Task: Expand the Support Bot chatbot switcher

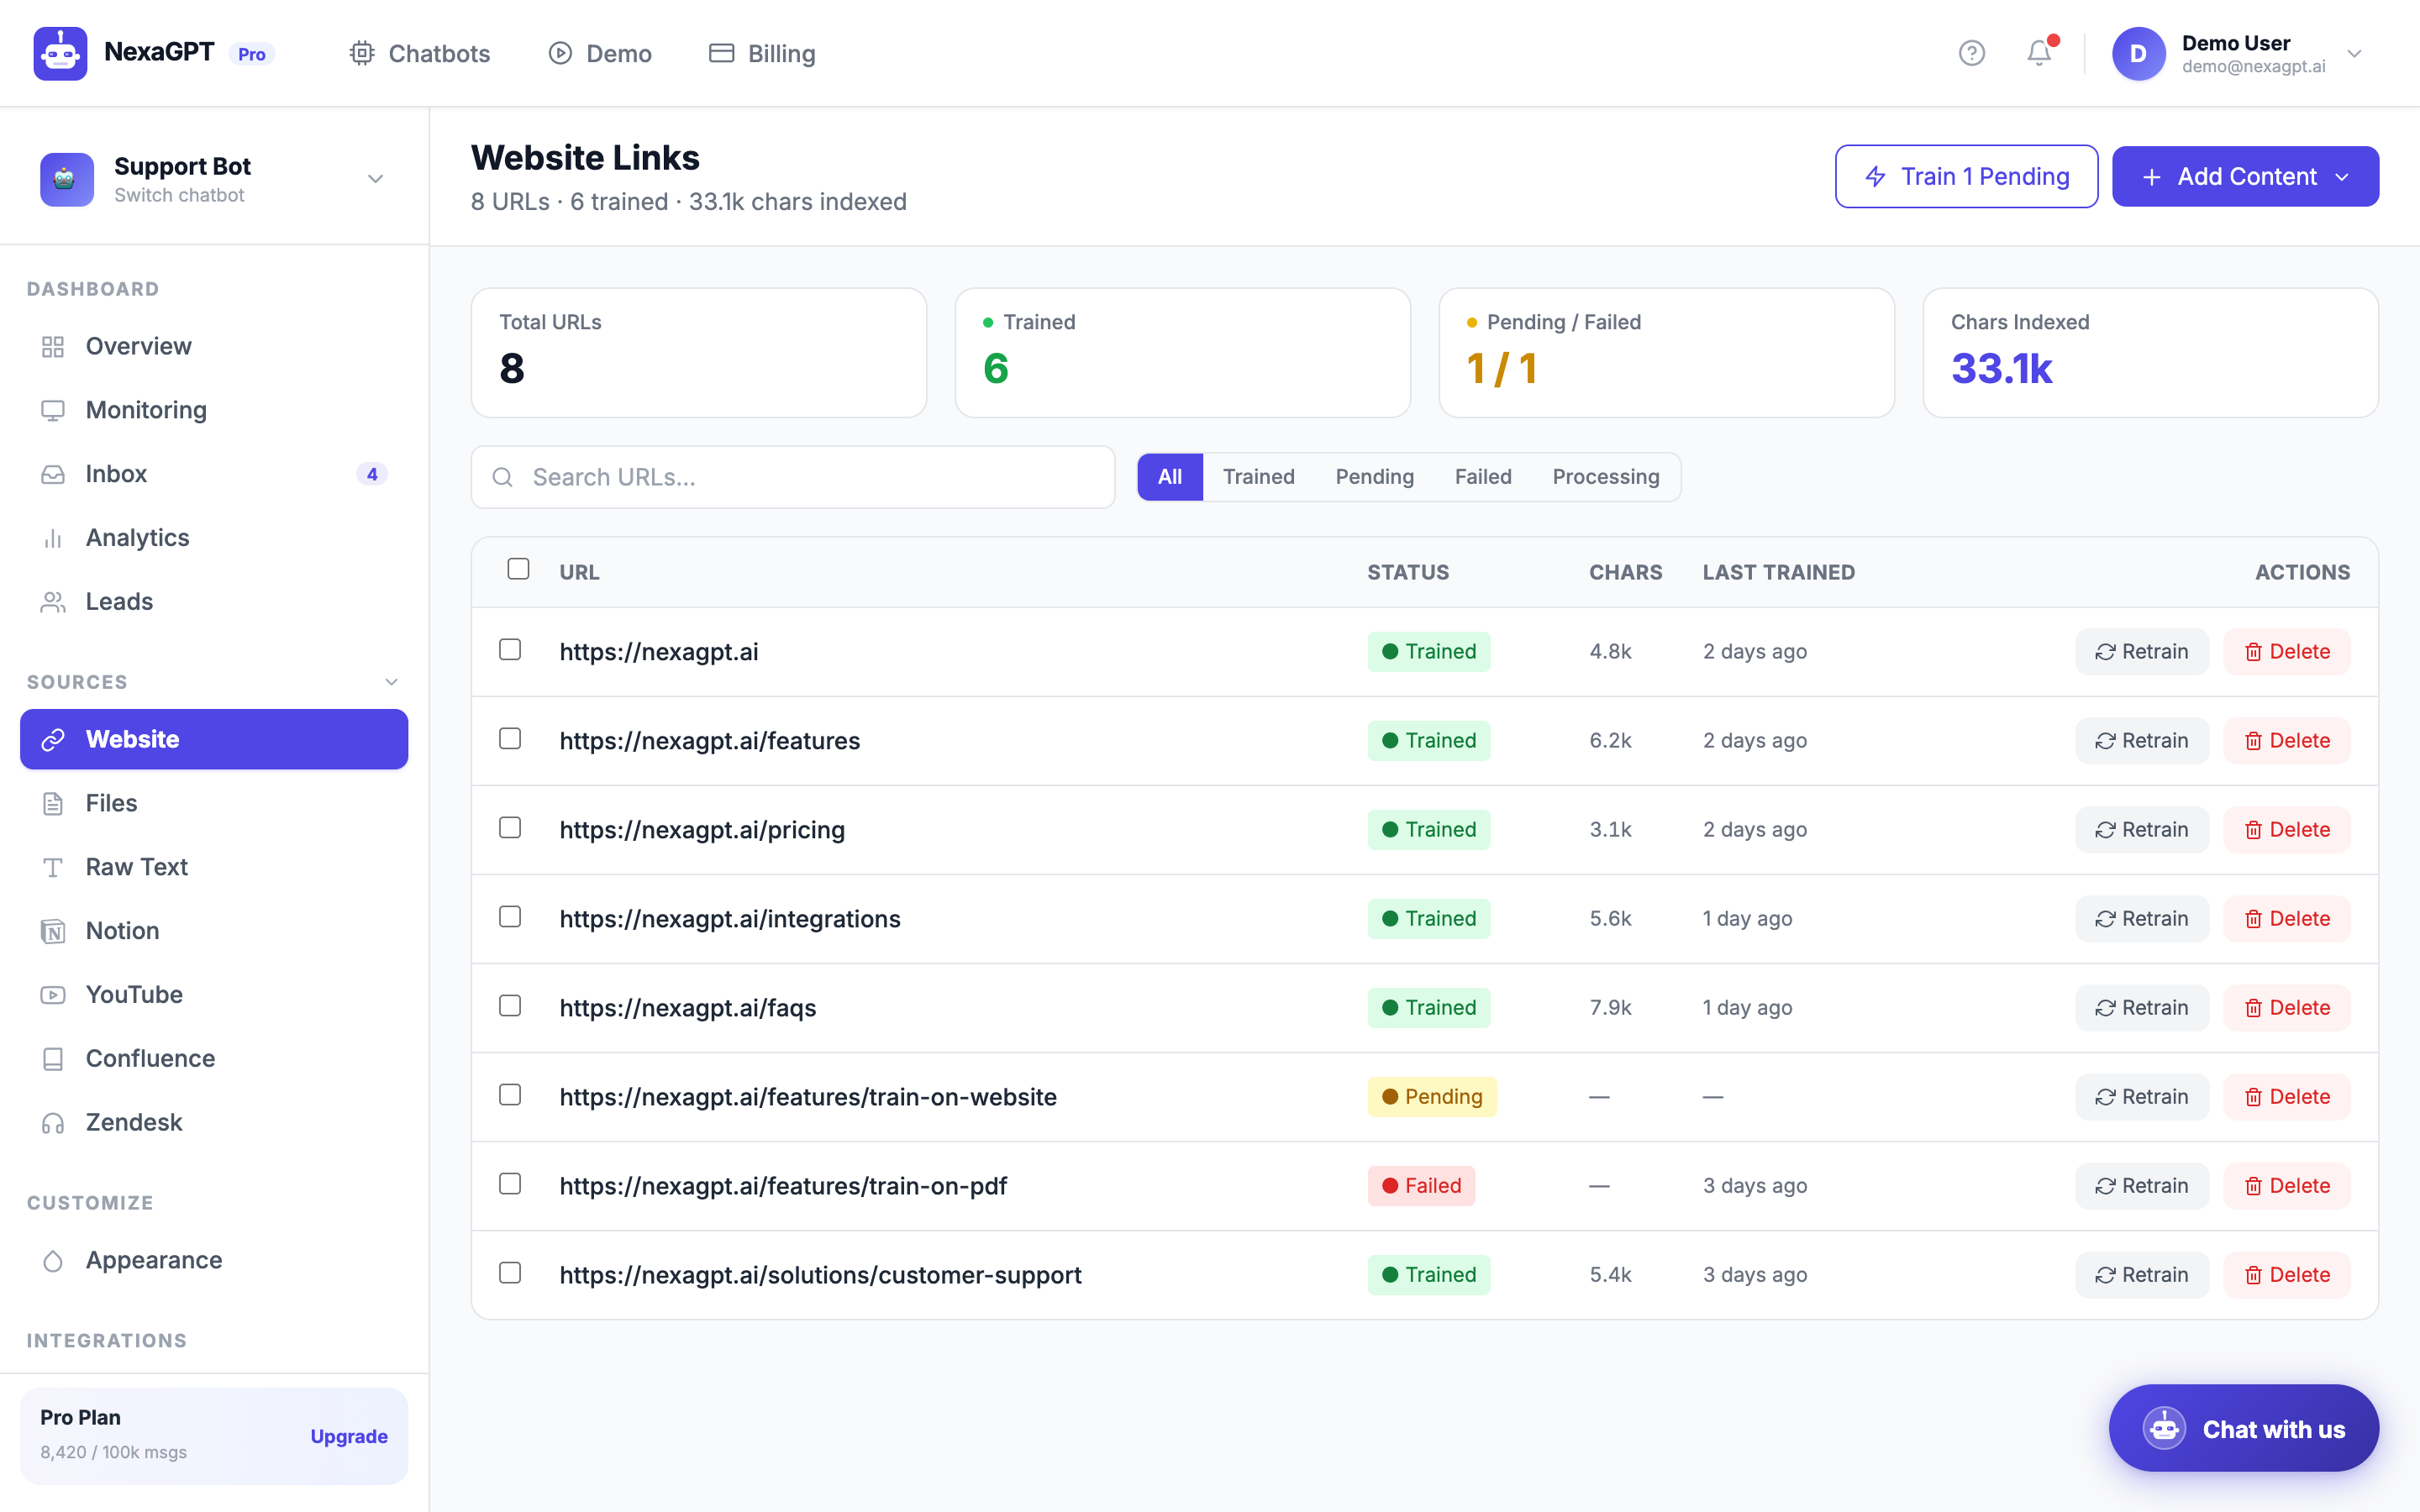Action: point(375,179)
